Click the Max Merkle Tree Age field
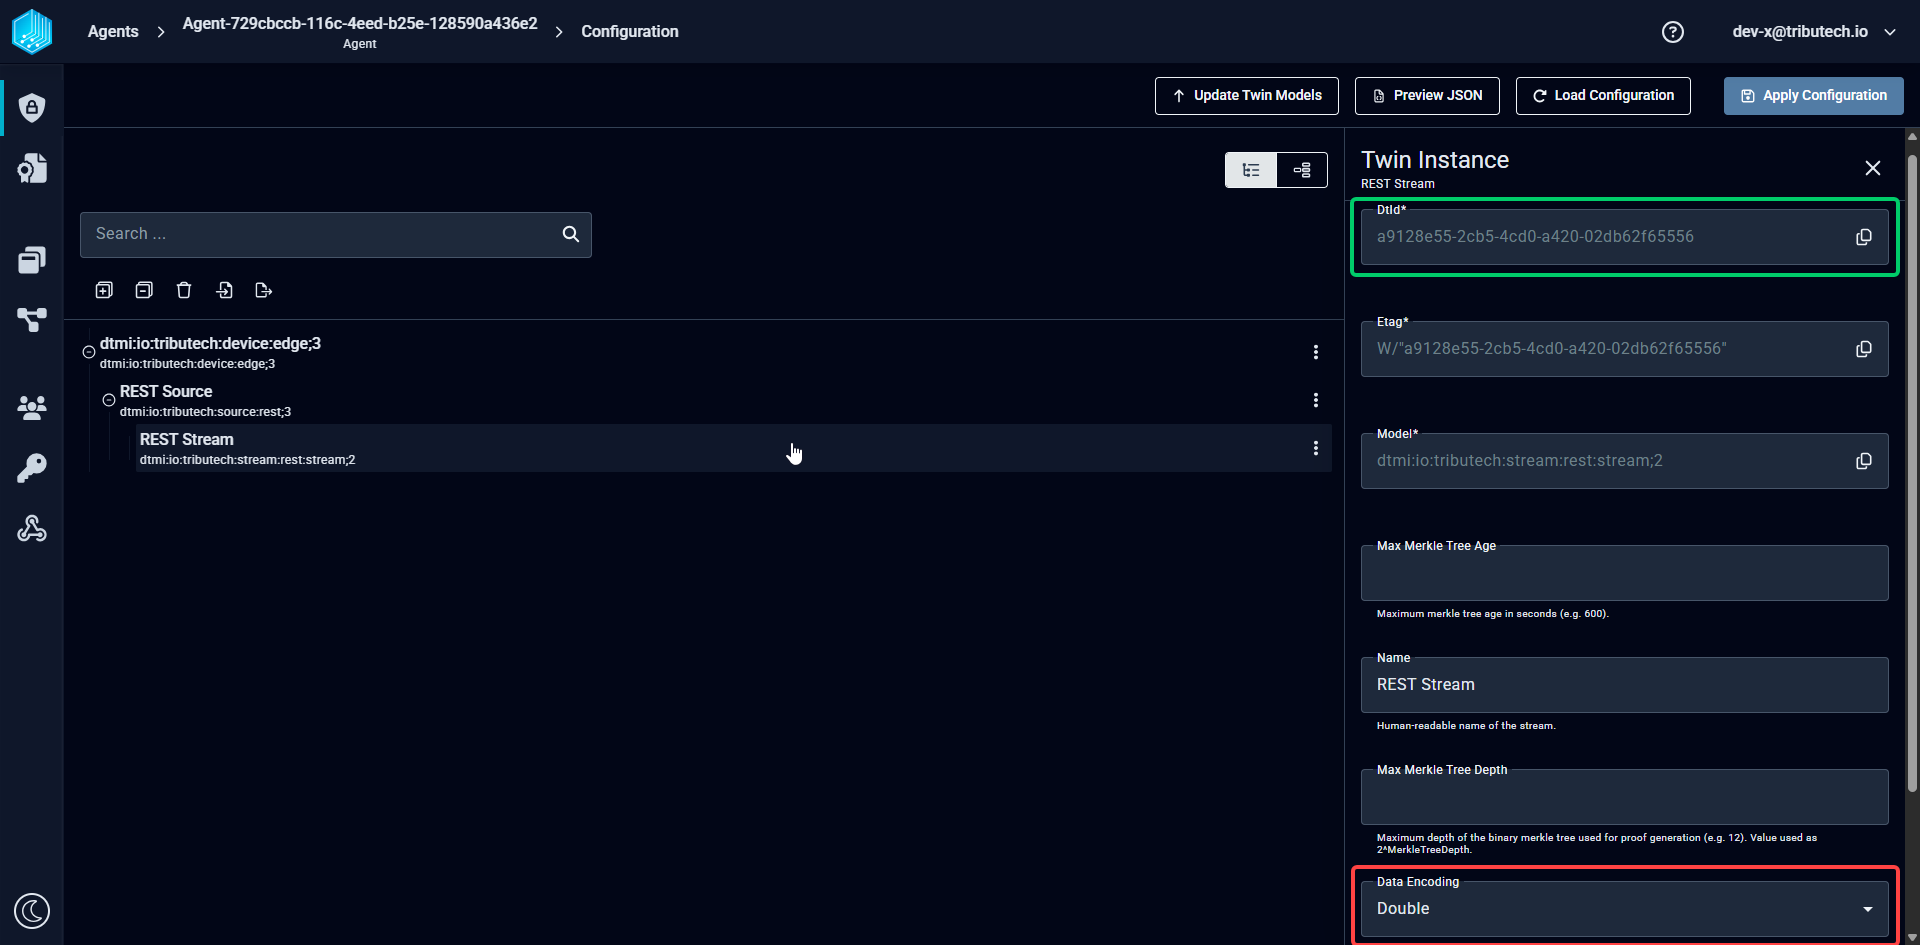 point(1624,573)
